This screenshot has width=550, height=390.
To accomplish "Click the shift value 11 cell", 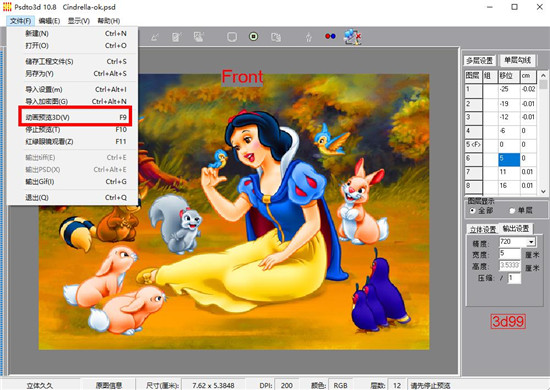I will 509,173.
